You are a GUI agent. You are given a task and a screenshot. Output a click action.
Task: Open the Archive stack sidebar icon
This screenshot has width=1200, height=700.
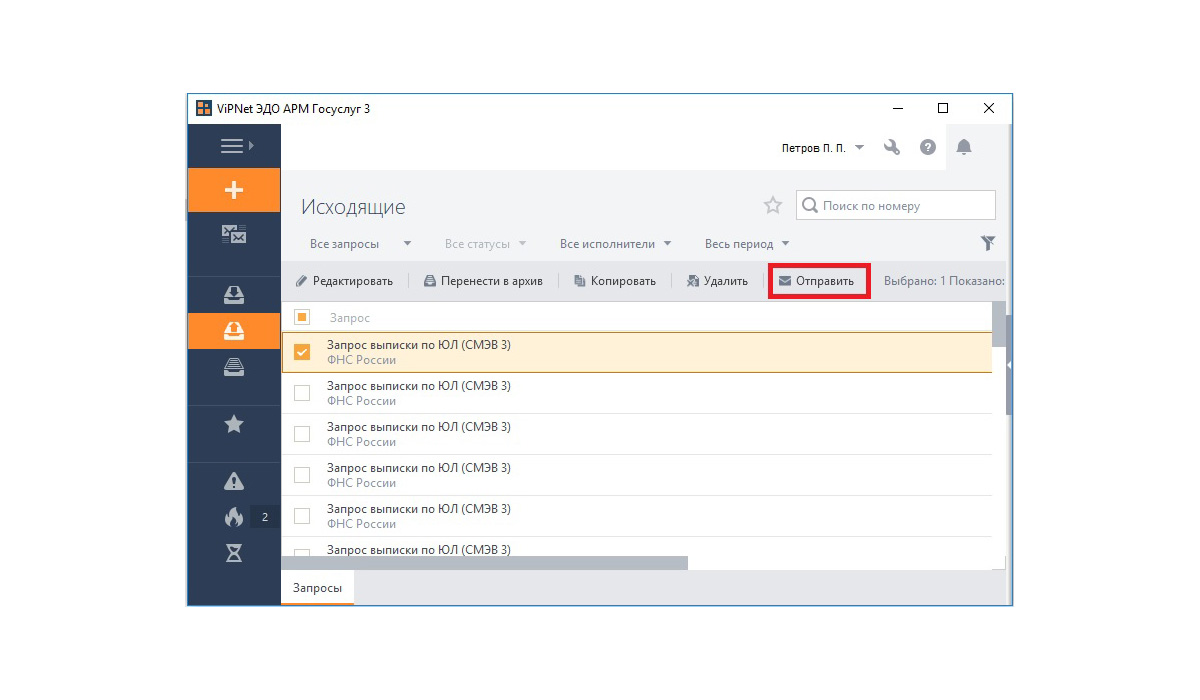tap(234, 366)
